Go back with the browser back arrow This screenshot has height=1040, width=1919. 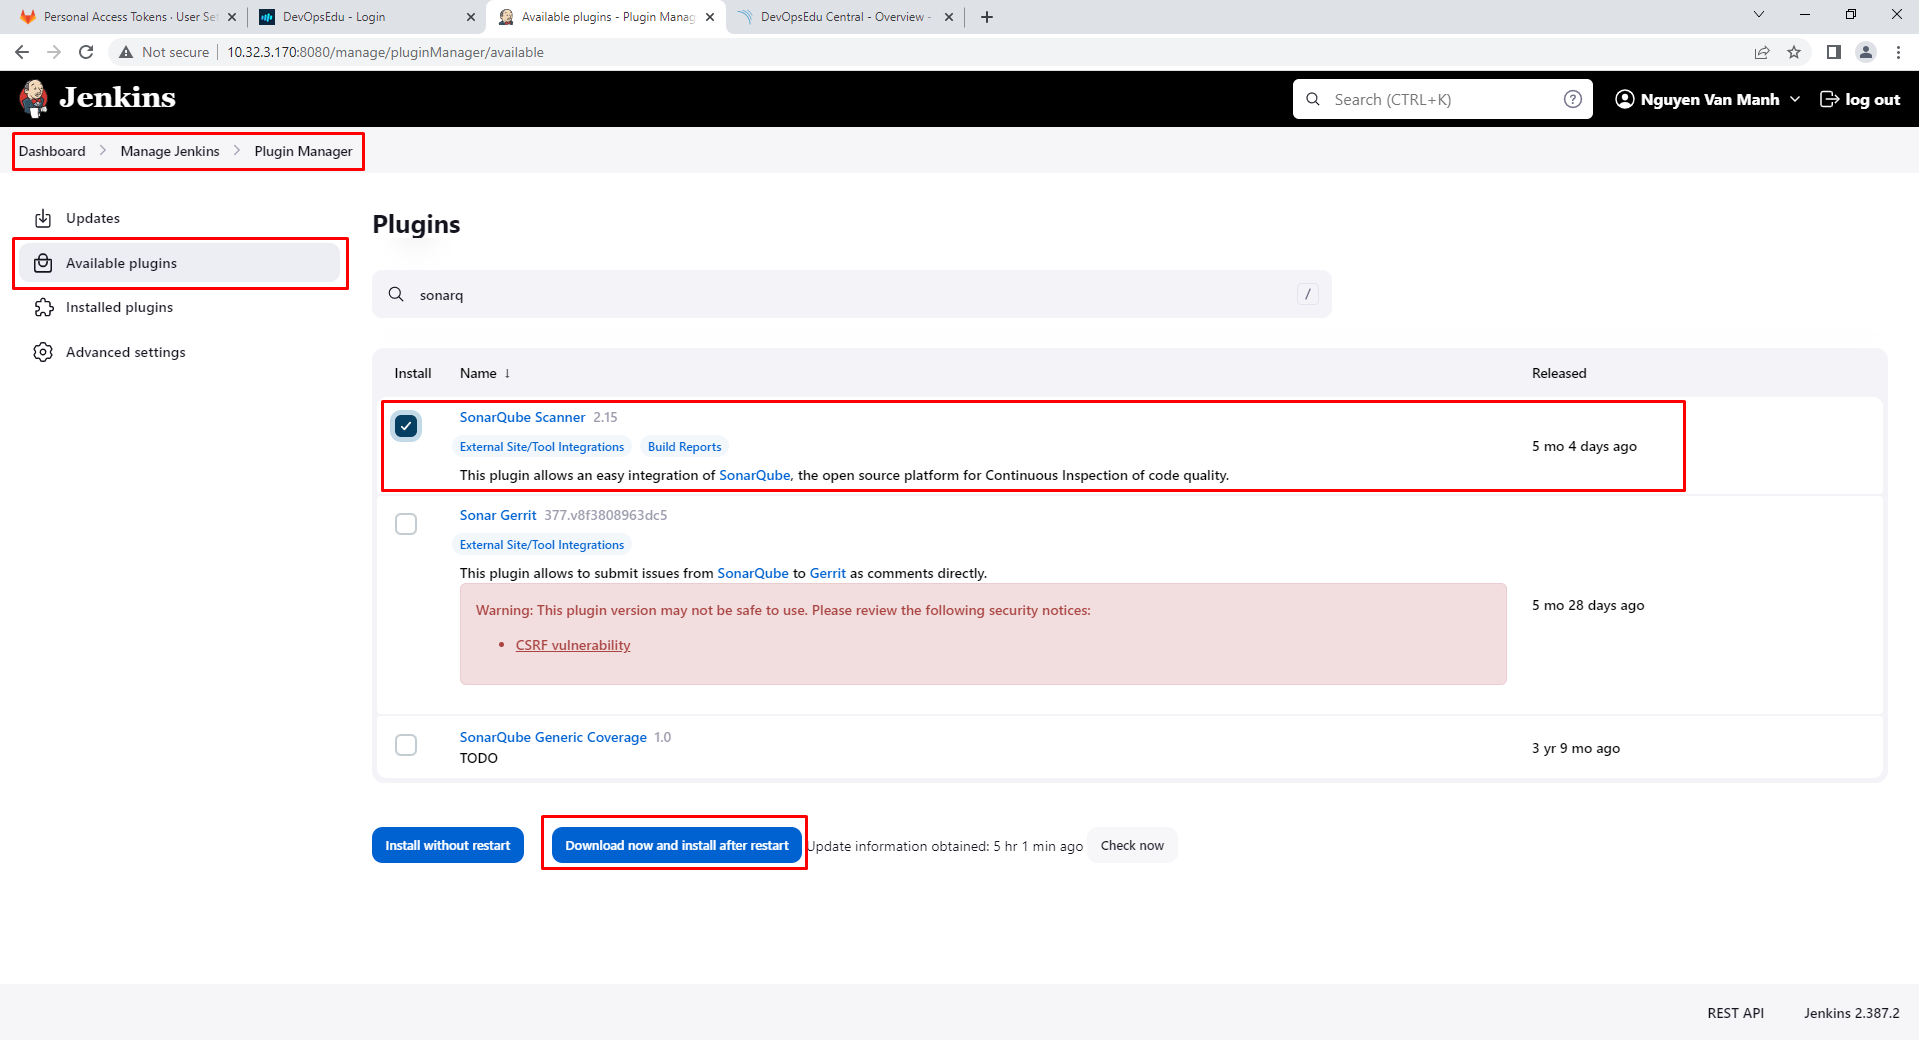(22, 52)
